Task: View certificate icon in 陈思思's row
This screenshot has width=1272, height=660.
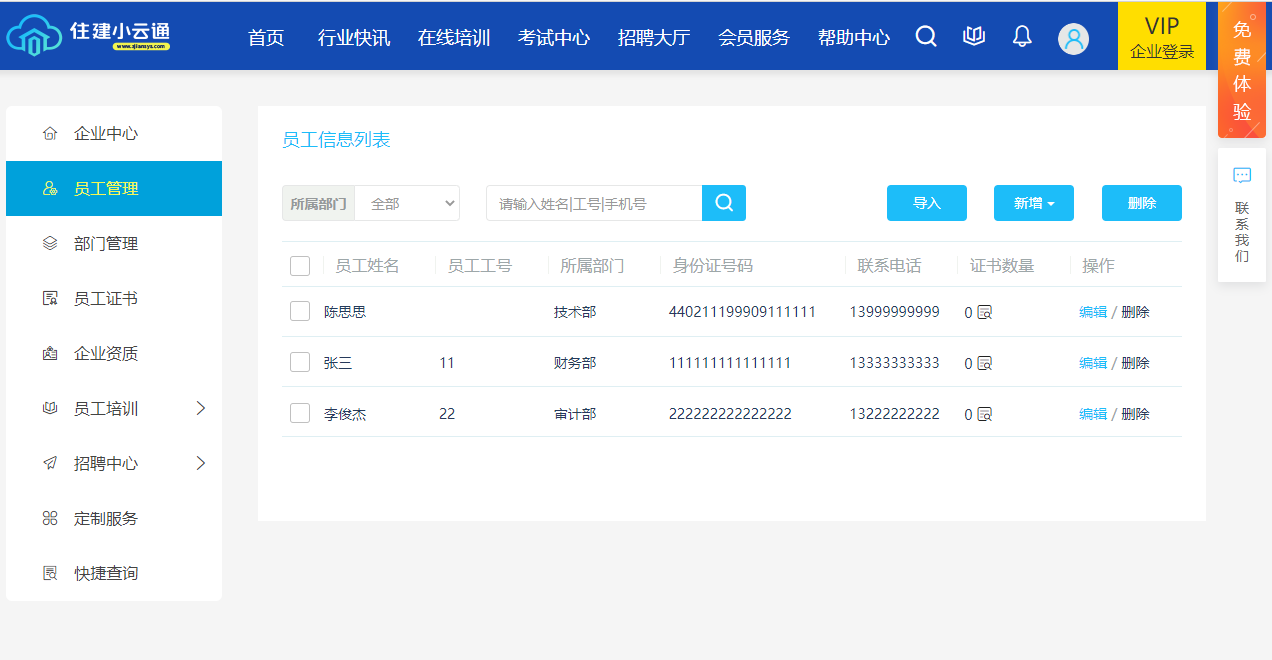Action: point(984,312)
